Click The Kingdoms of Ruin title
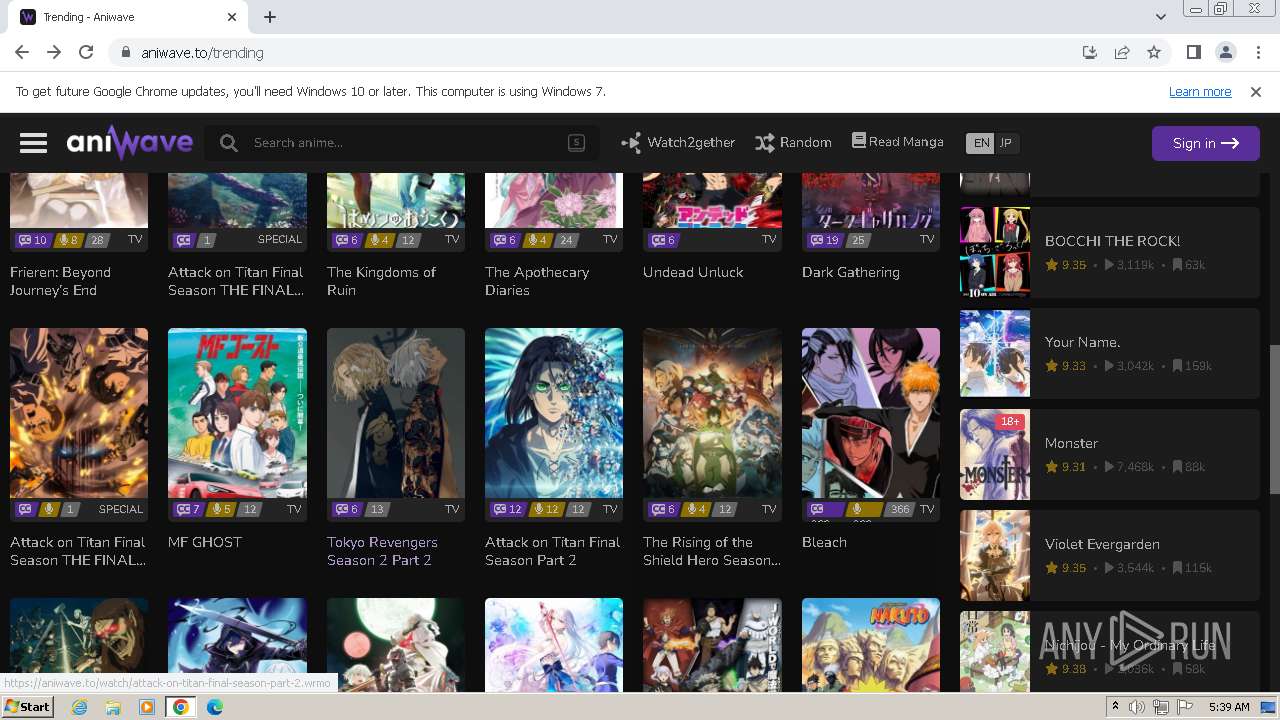 [x=382, y=281]
